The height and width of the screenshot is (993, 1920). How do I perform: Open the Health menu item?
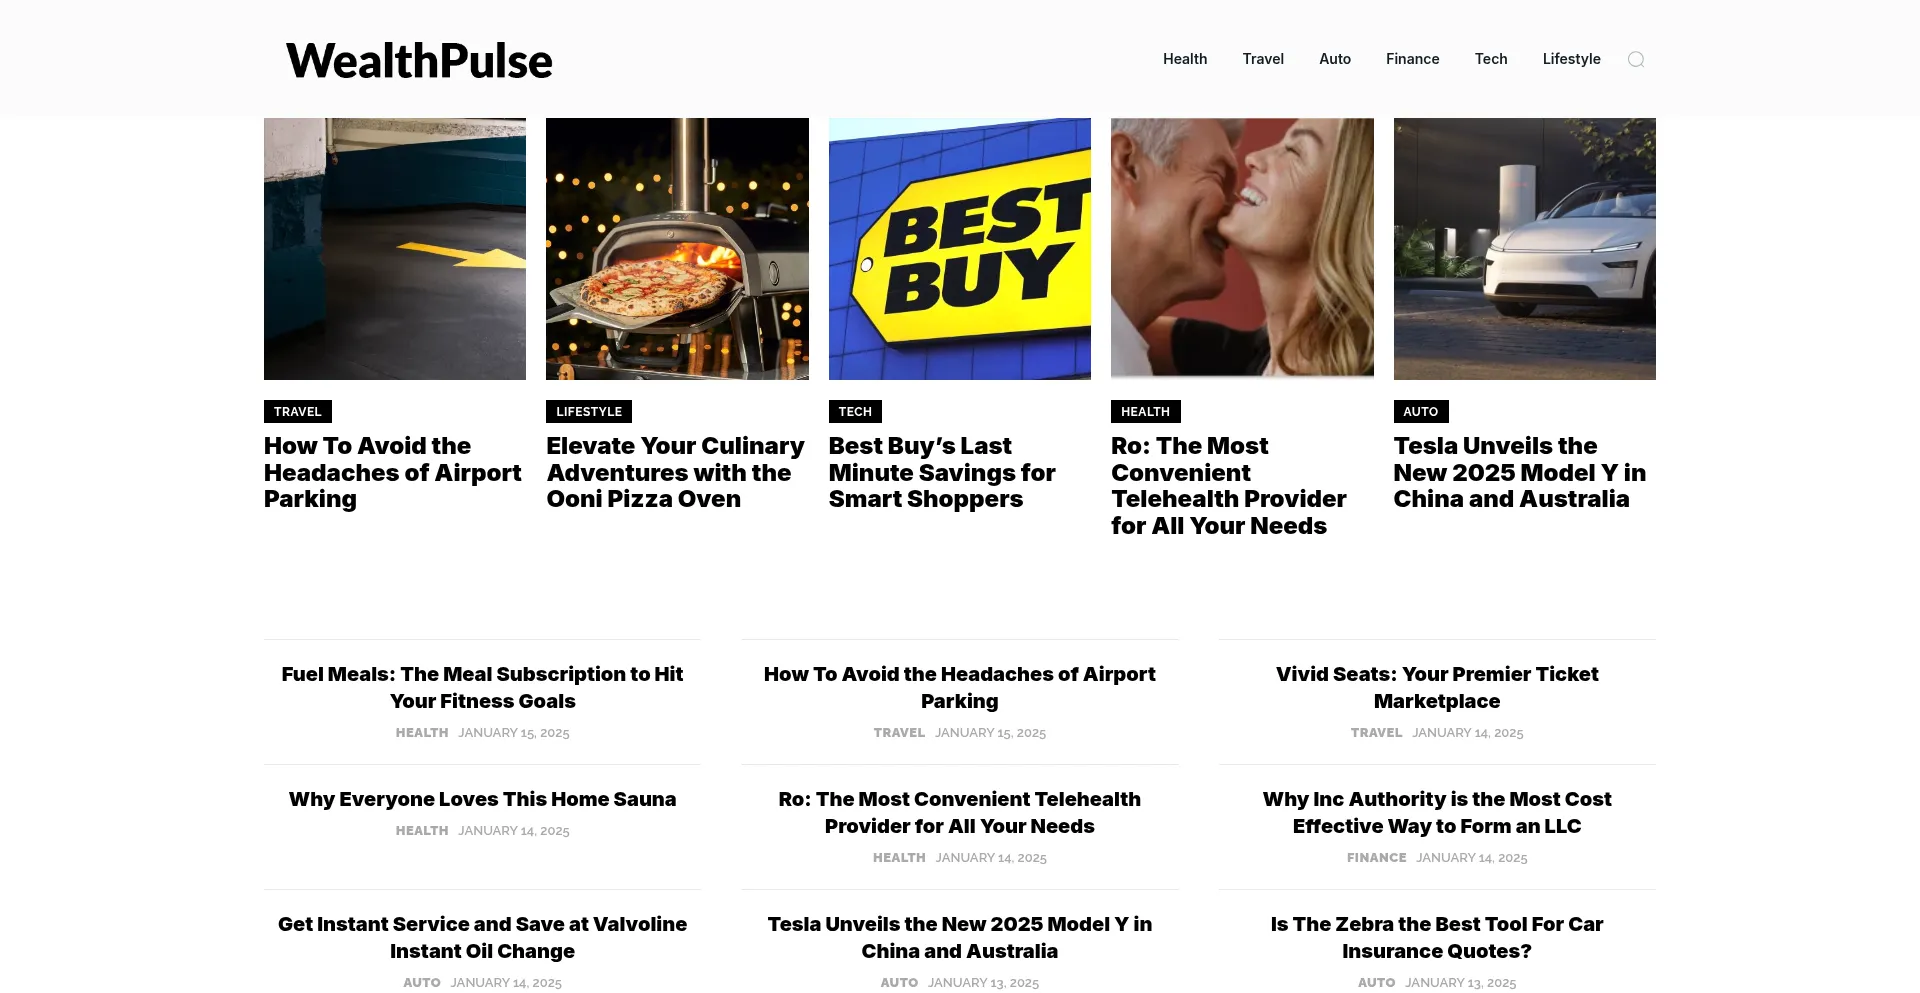(1184, 59)
